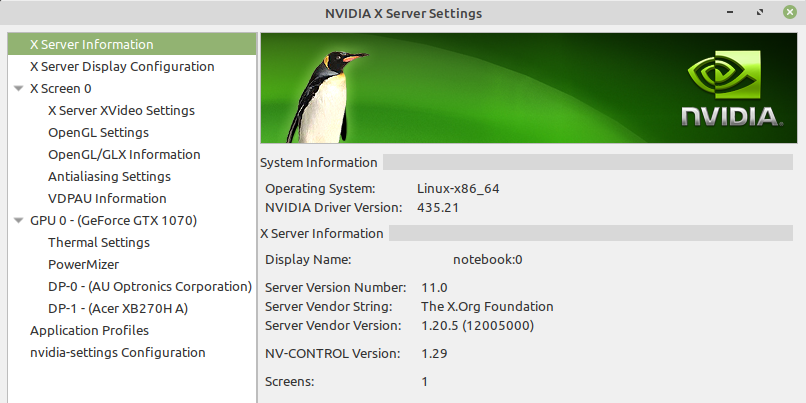The height and width of the screenshot is (403, 806).
Task: Click the Server Vendor String: label
Action: click(x=328, y=306)
